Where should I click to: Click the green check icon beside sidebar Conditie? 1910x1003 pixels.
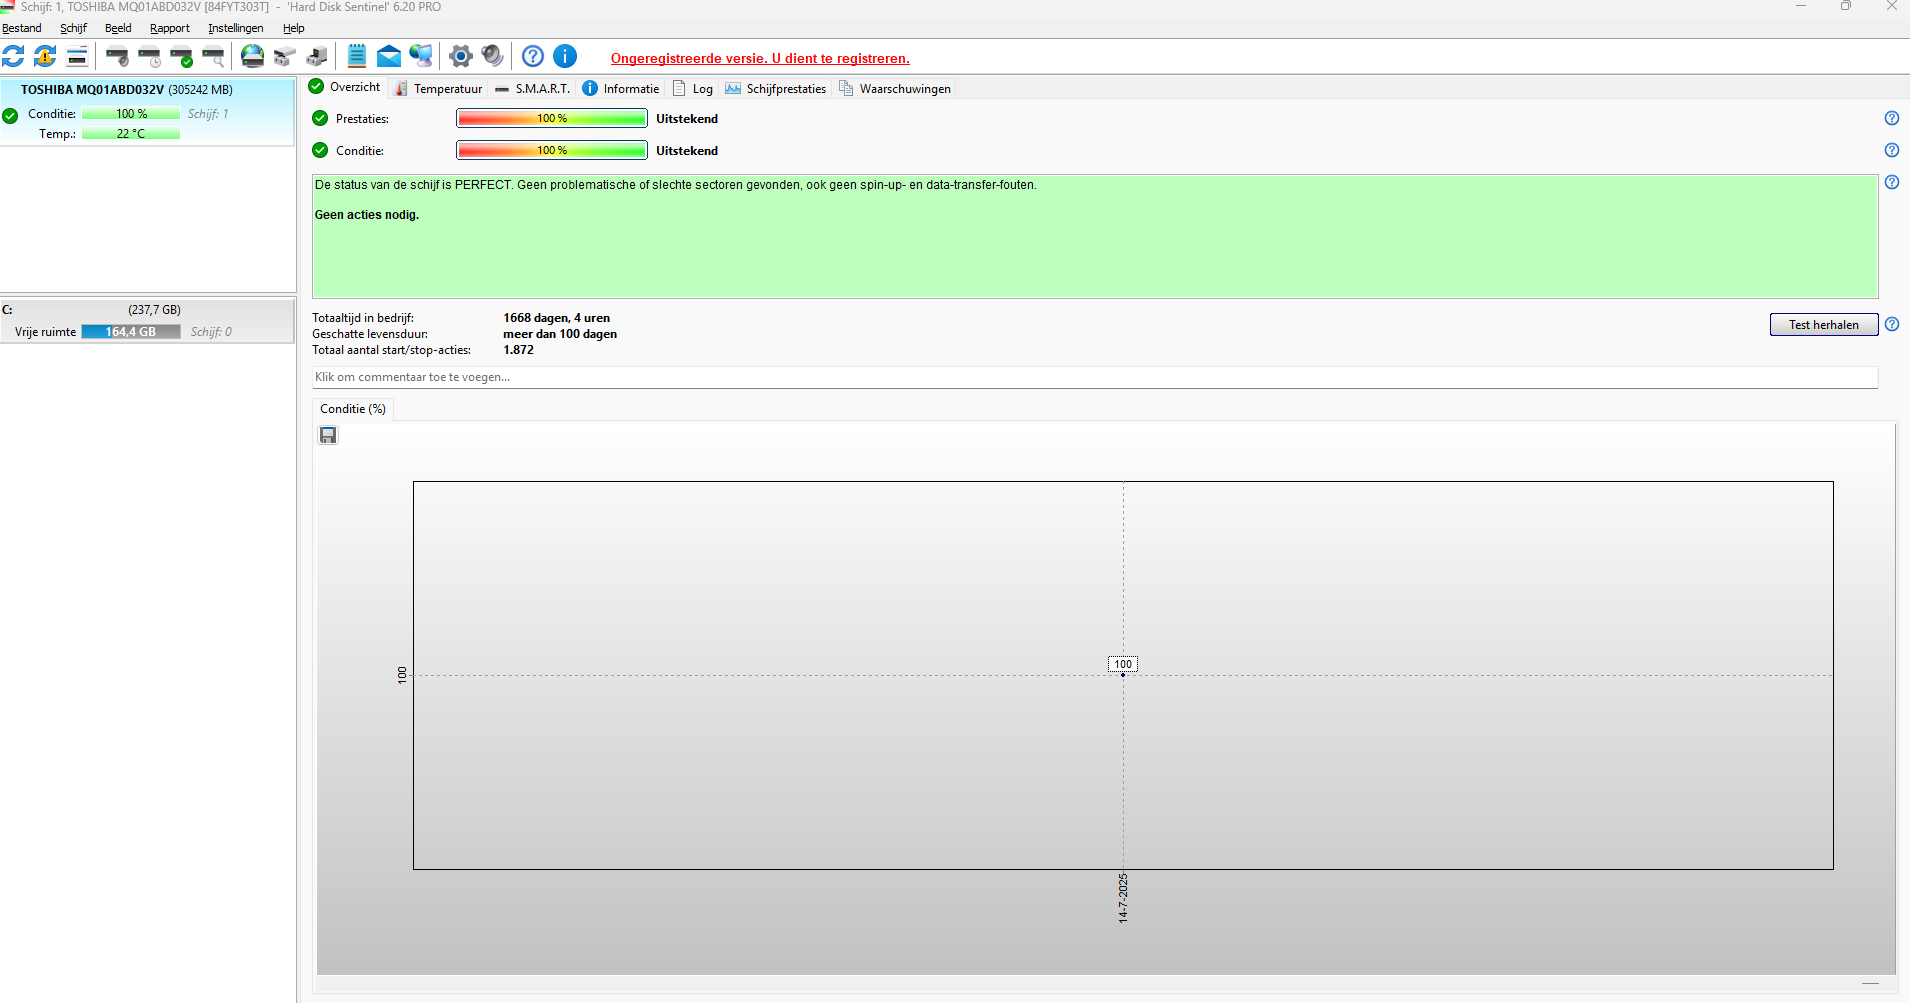[x=10, y=116]
